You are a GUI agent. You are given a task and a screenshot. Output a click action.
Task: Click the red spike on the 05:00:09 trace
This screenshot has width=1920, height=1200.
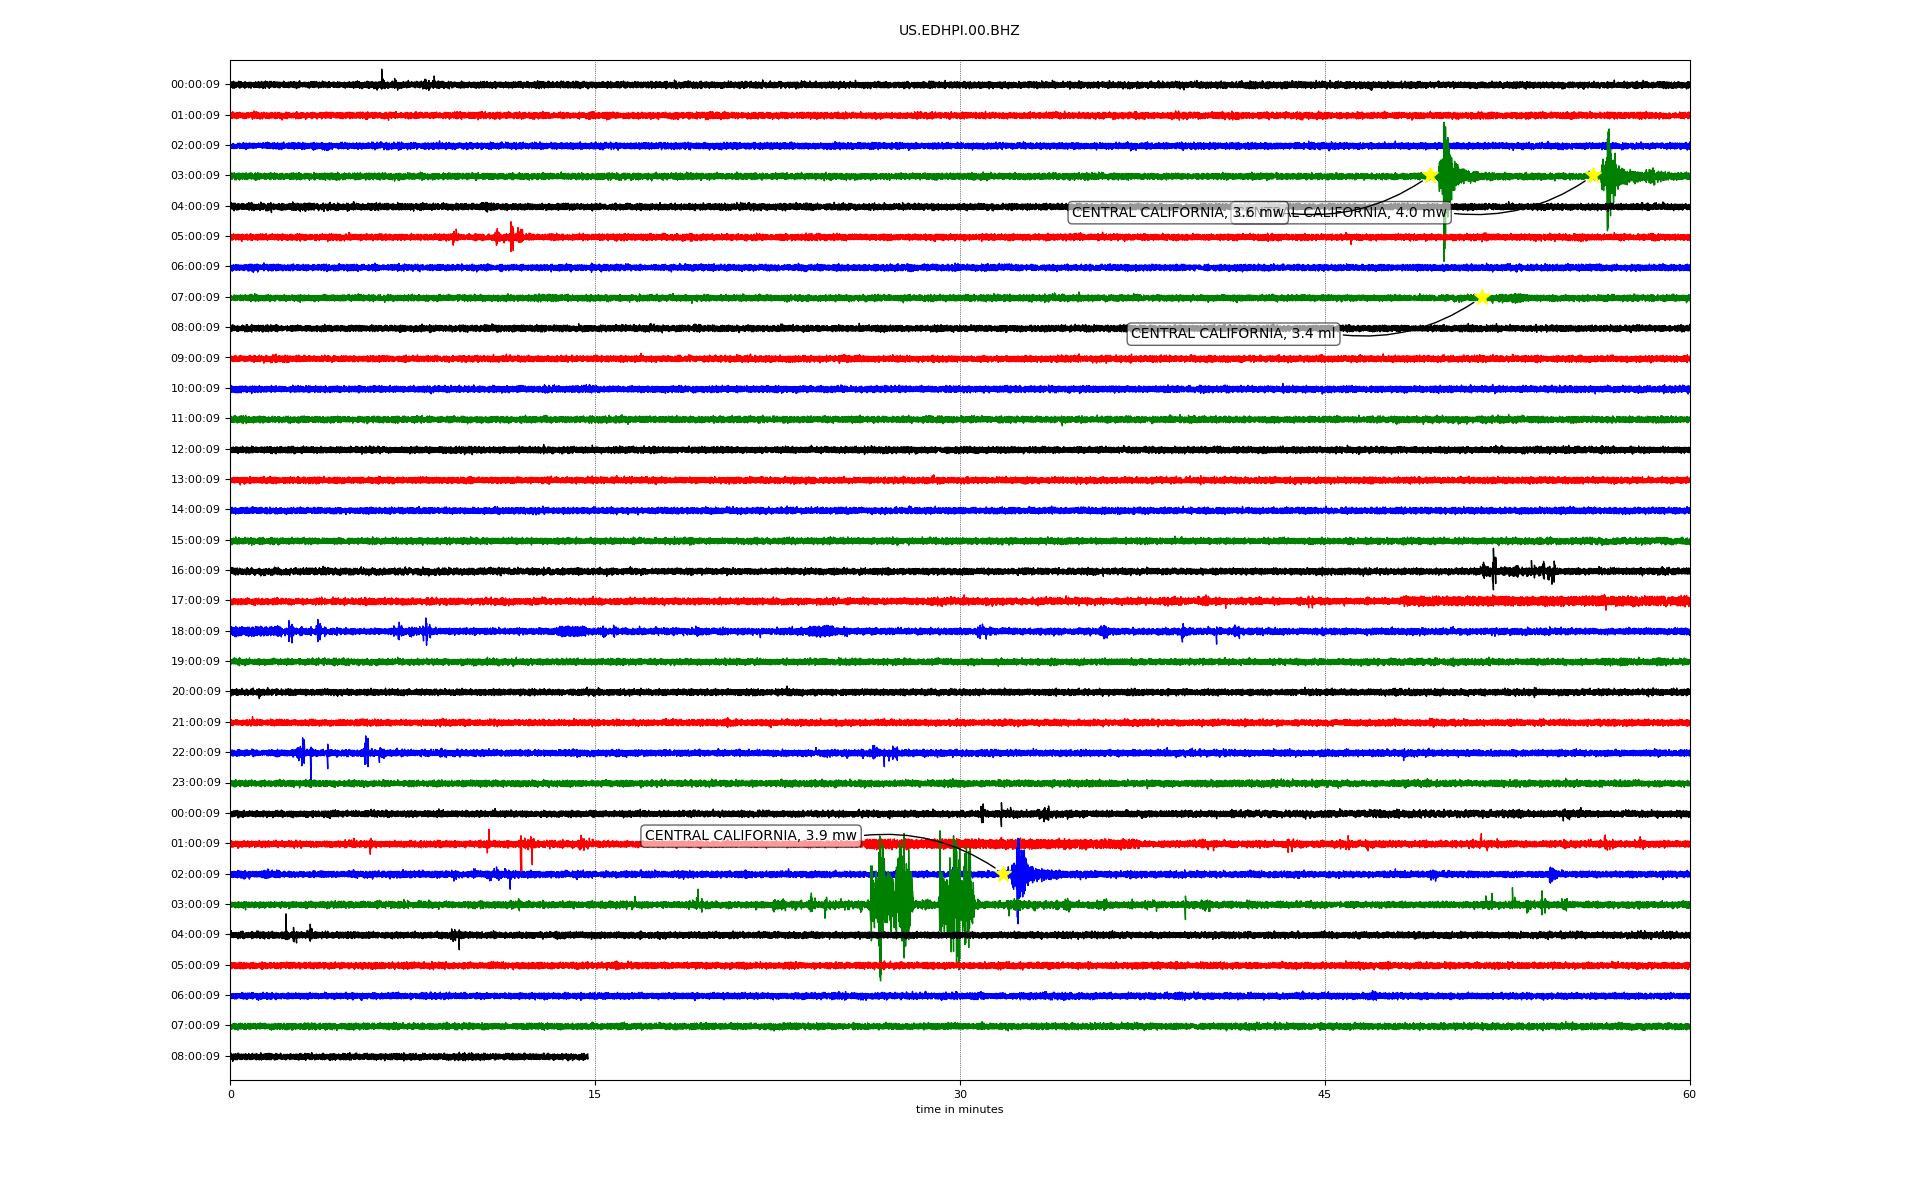point(511,237)
